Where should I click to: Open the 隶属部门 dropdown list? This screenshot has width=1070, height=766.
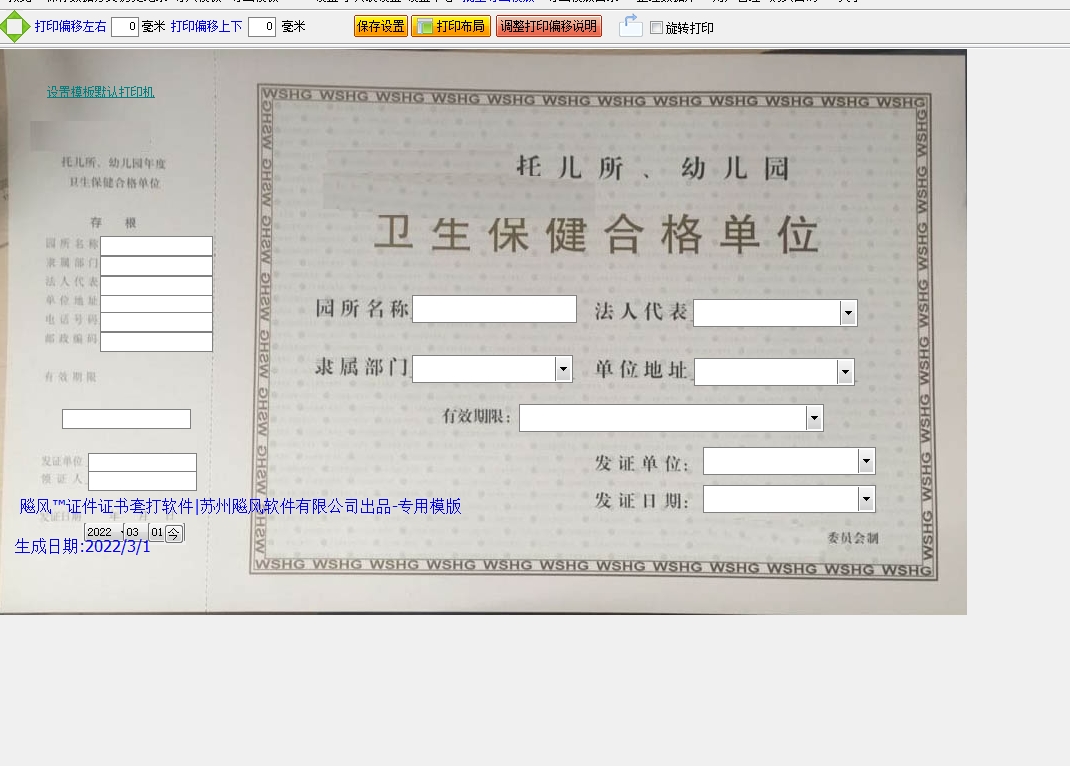563,370
